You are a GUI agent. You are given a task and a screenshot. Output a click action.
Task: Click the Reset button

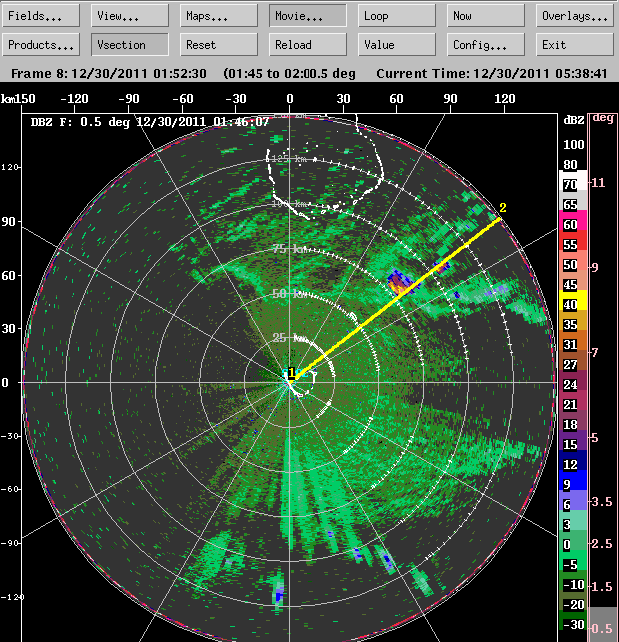[x=219, y=44]
